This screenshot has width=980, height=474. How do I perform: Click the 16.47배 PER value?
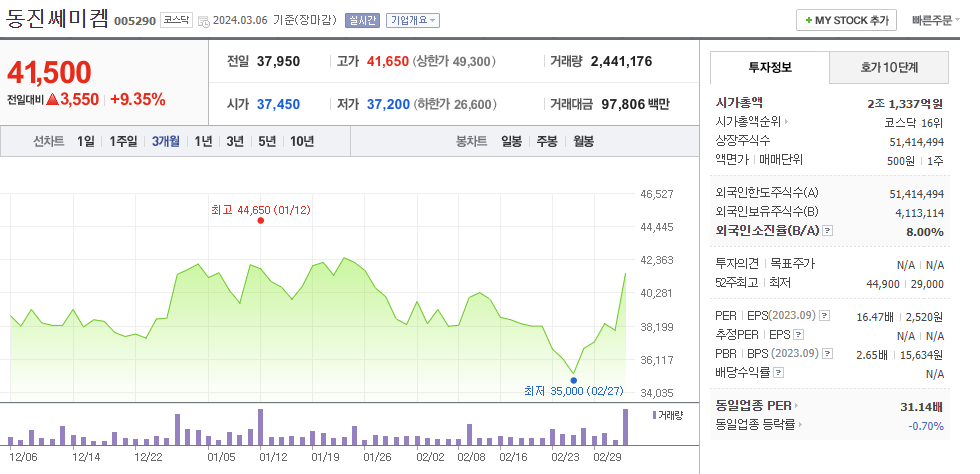click(x=875, y=317)
